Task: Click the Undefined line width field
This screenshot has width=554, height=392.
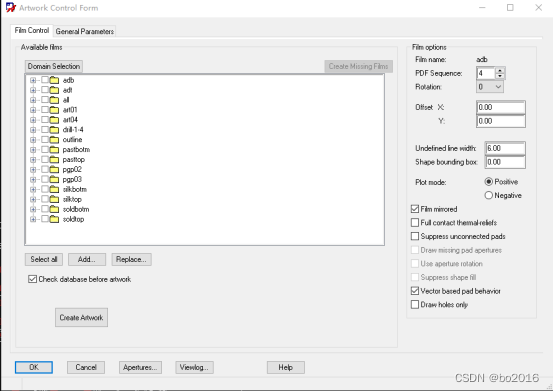Action: point(505,148)
